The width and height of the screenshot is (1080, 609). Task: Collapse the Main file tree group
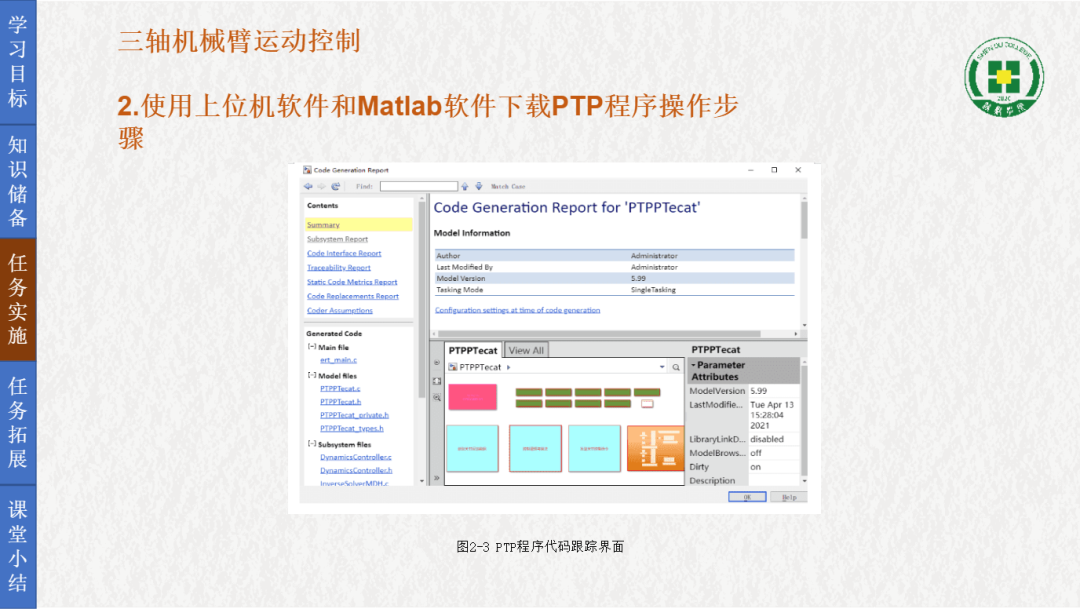(x=312, y=347)
